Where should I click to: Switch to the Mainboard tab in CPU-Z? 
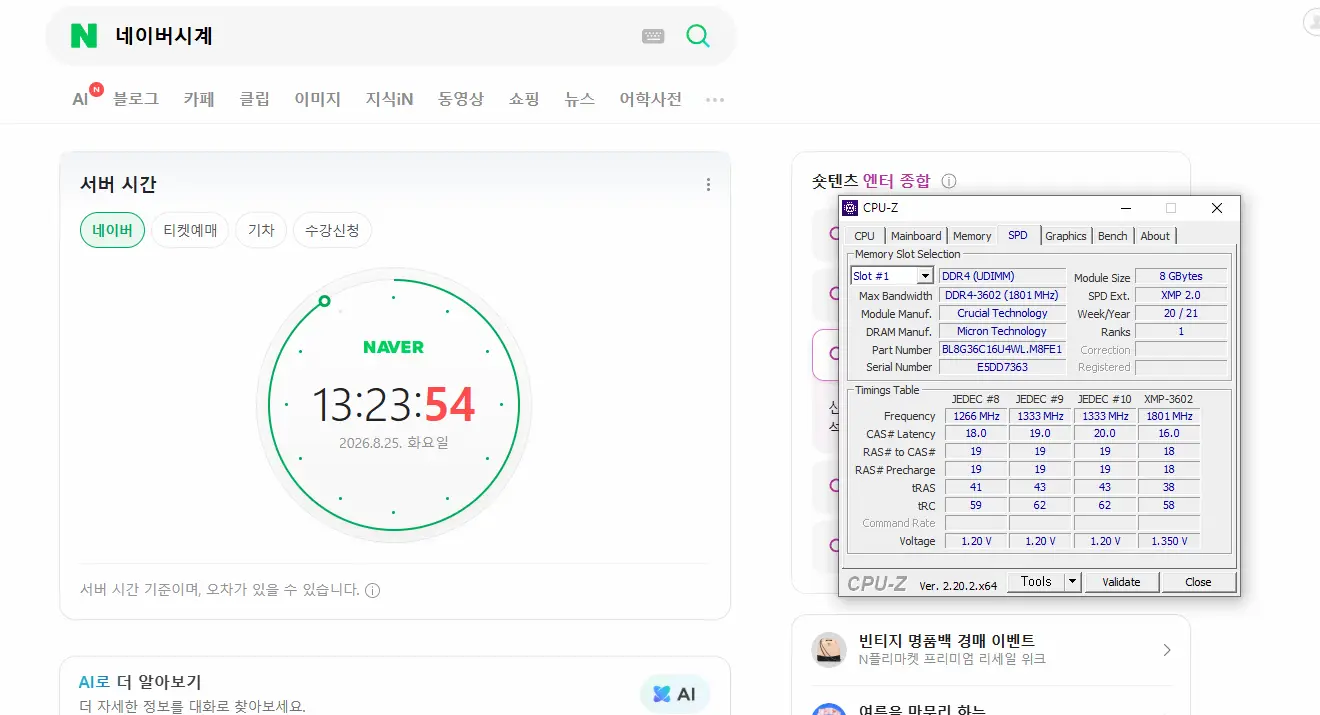916,236
